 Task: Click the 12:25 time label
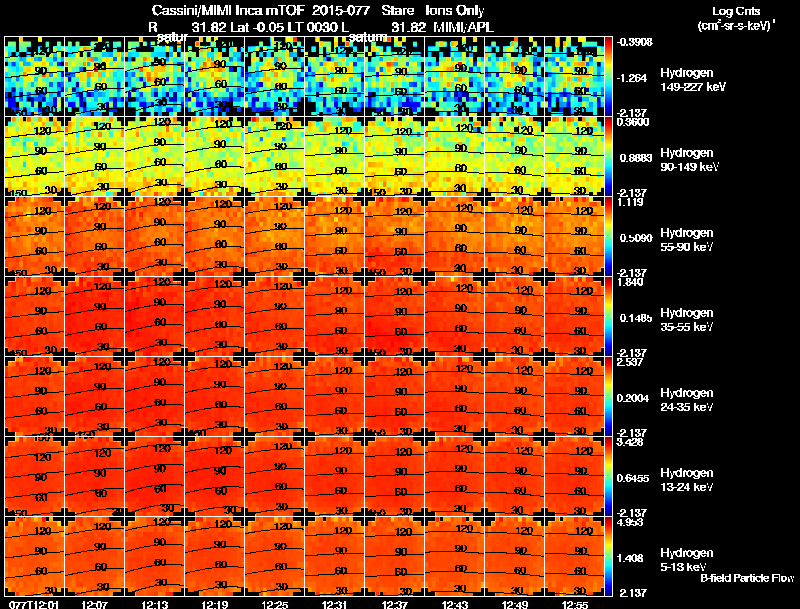(x=275, y=604)
